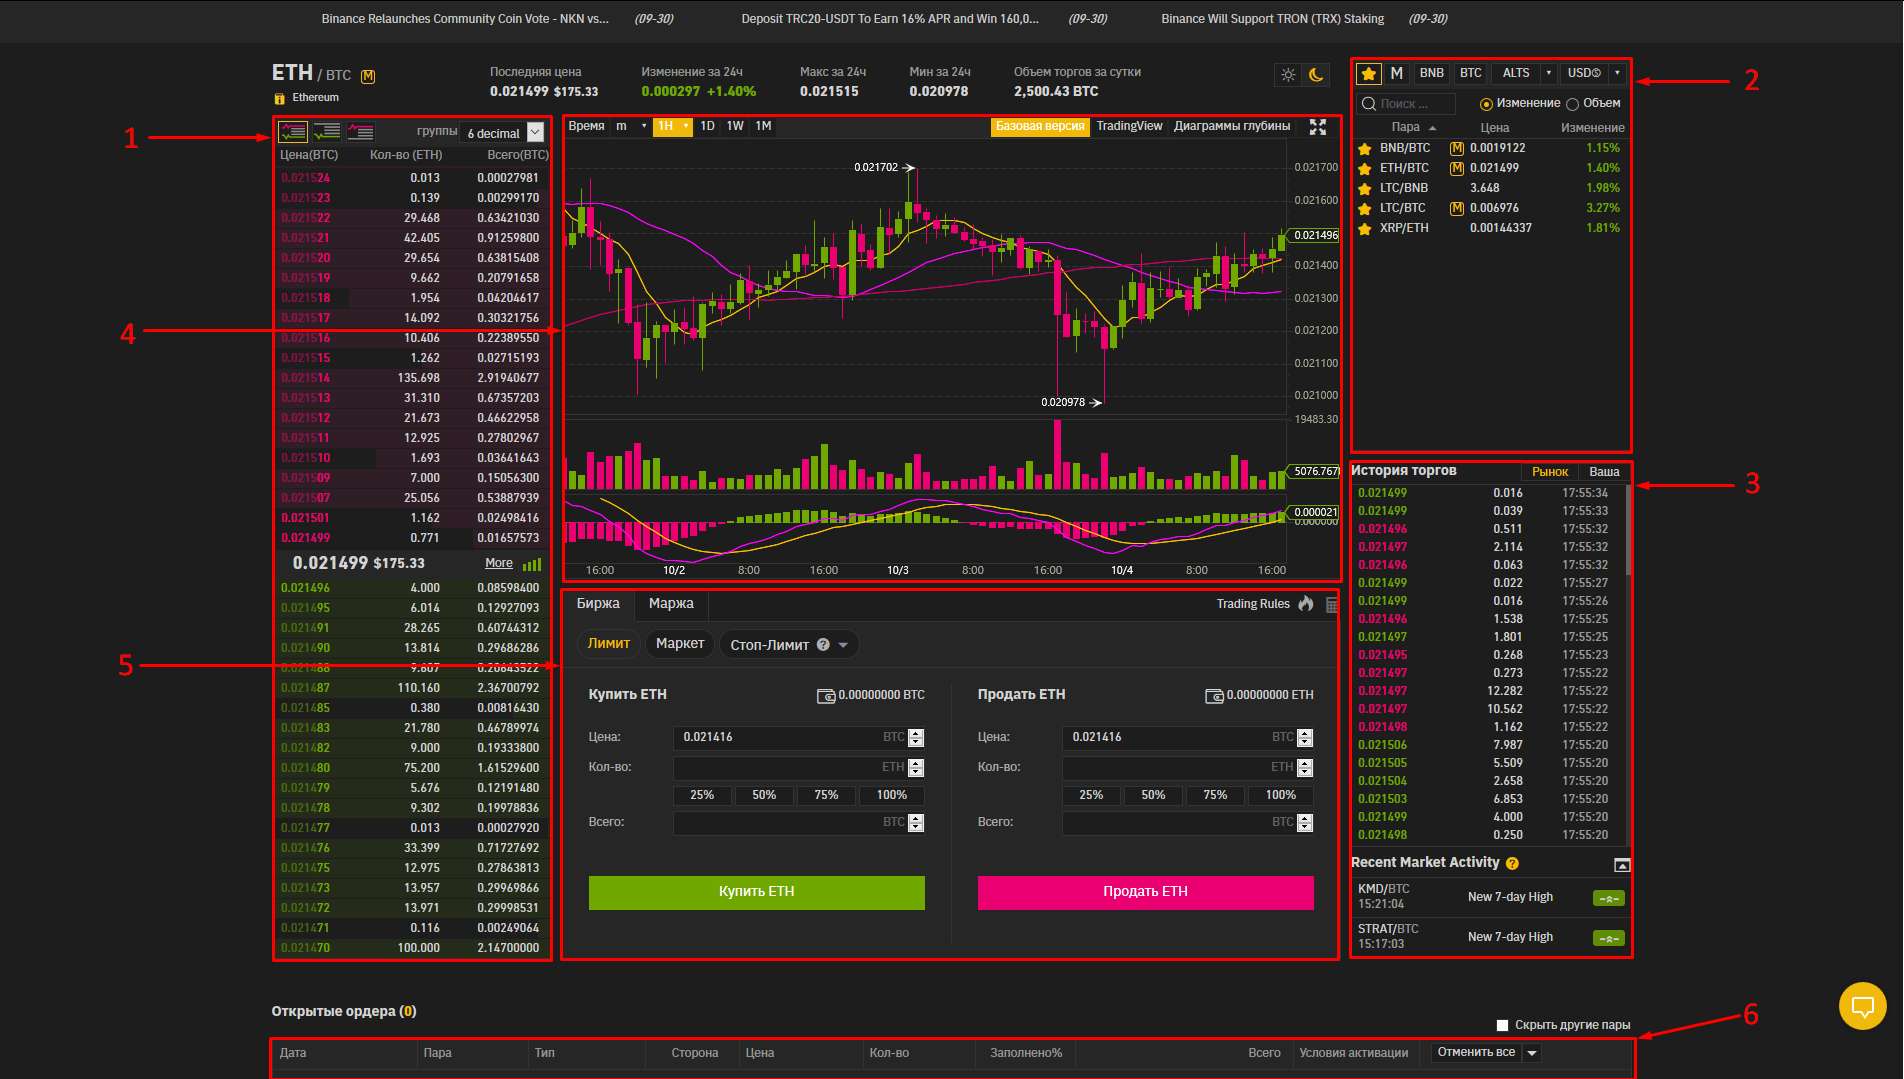Unfavorite ETH/BTC pair star
Screen dimensions: 1904x1079
(x=1365, y=168)
